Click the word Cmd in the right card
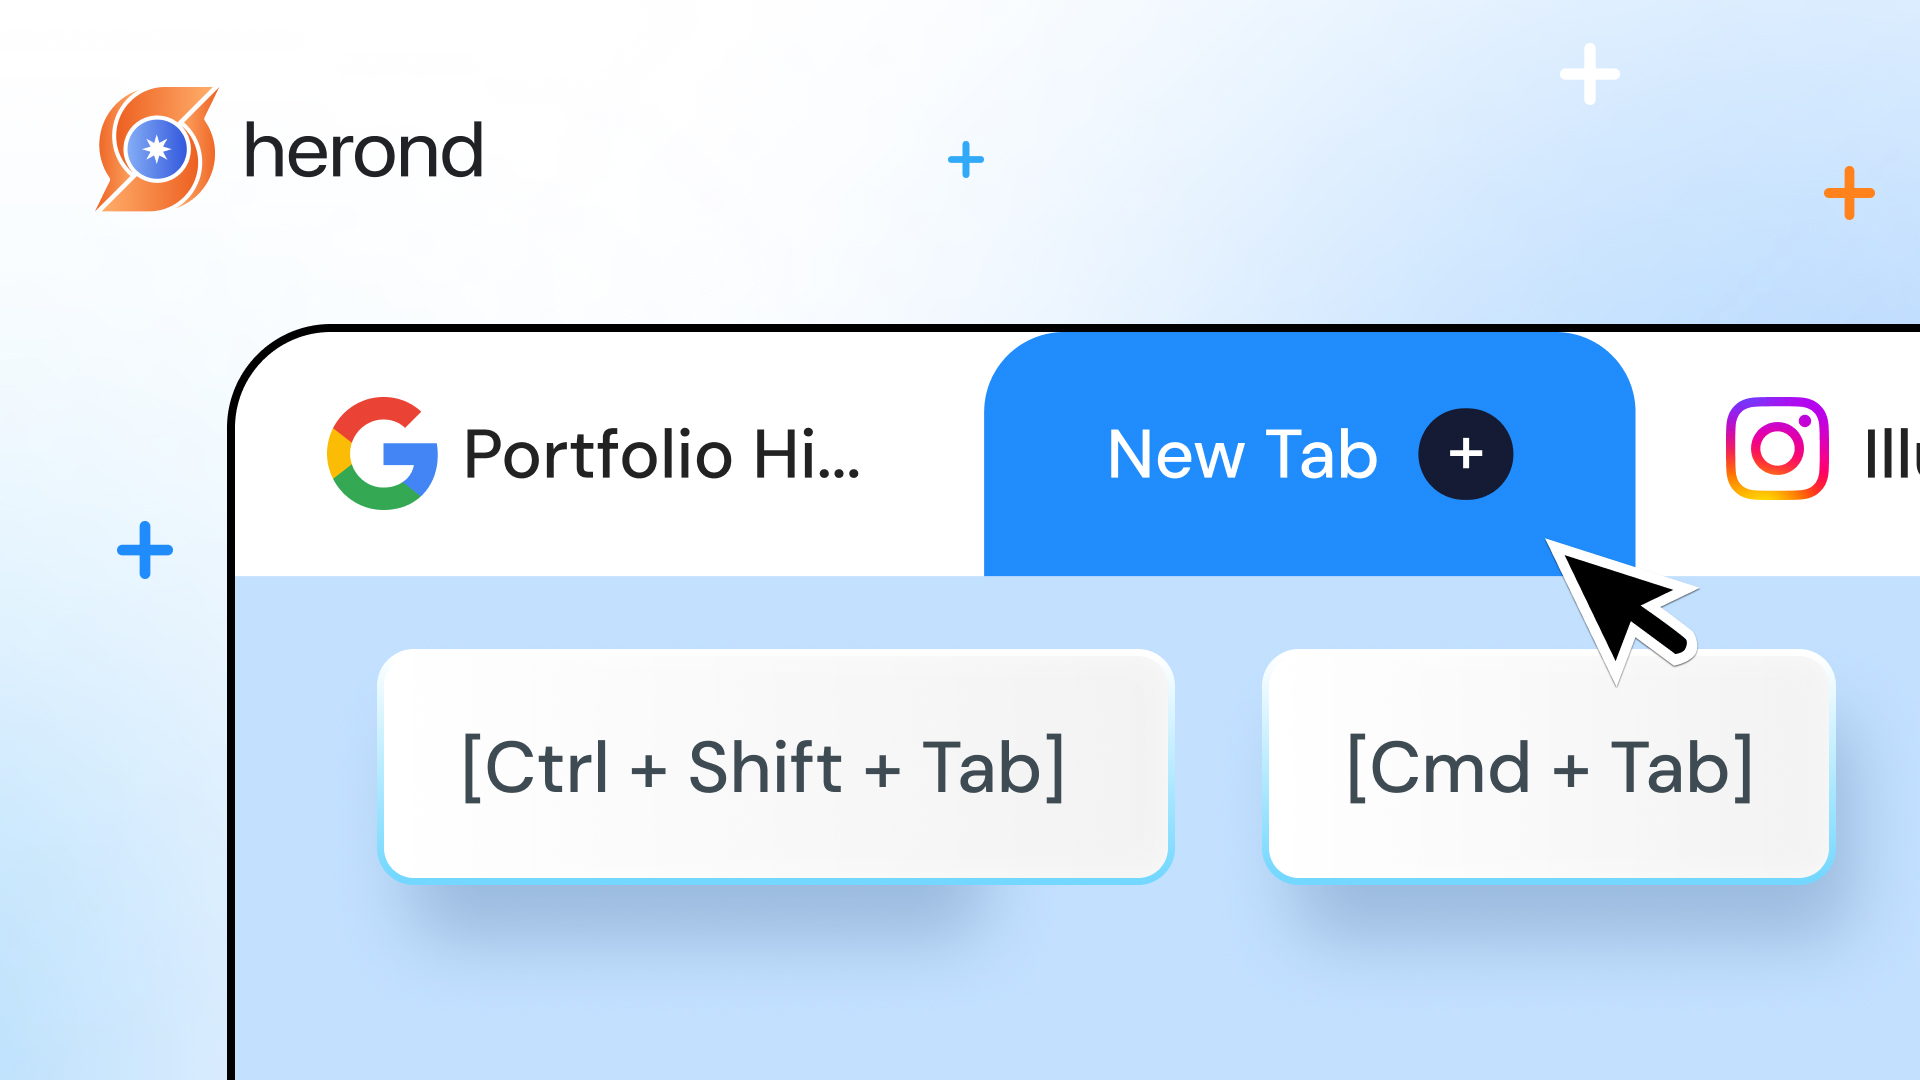 point(1449,768)
